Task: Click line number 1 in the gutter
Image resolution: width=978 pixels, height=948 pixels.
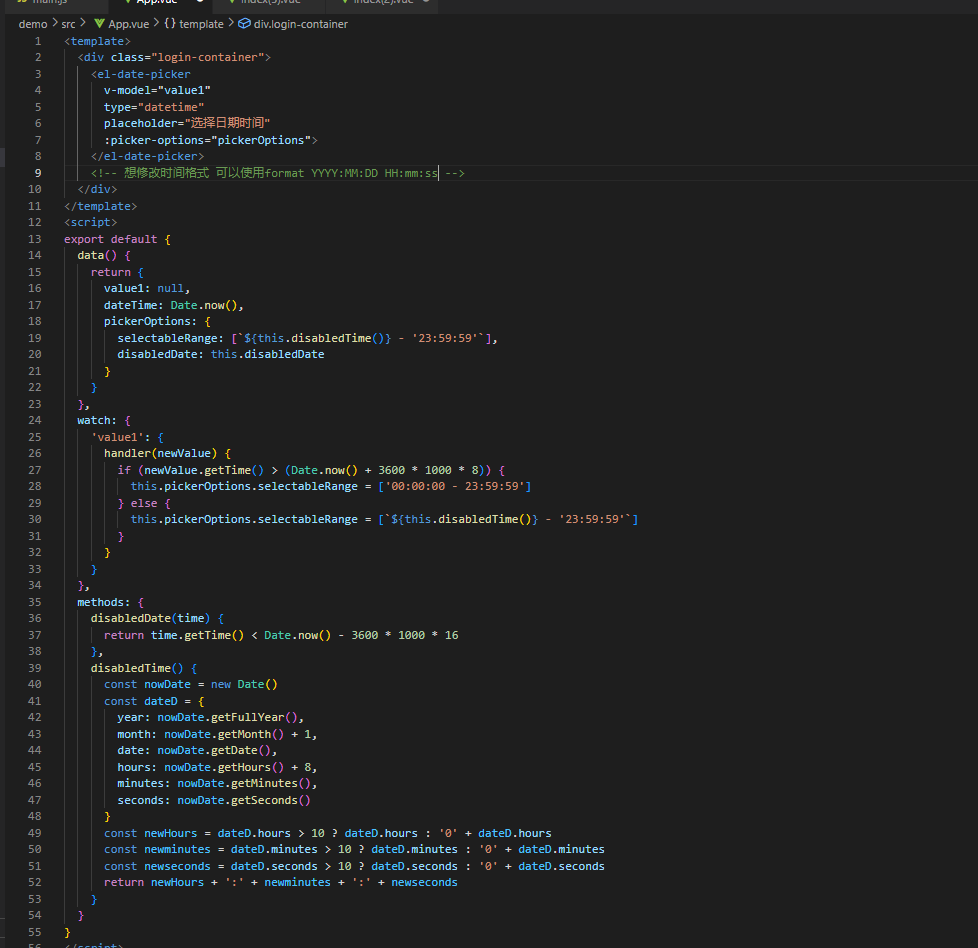Action: coord(38,41)
